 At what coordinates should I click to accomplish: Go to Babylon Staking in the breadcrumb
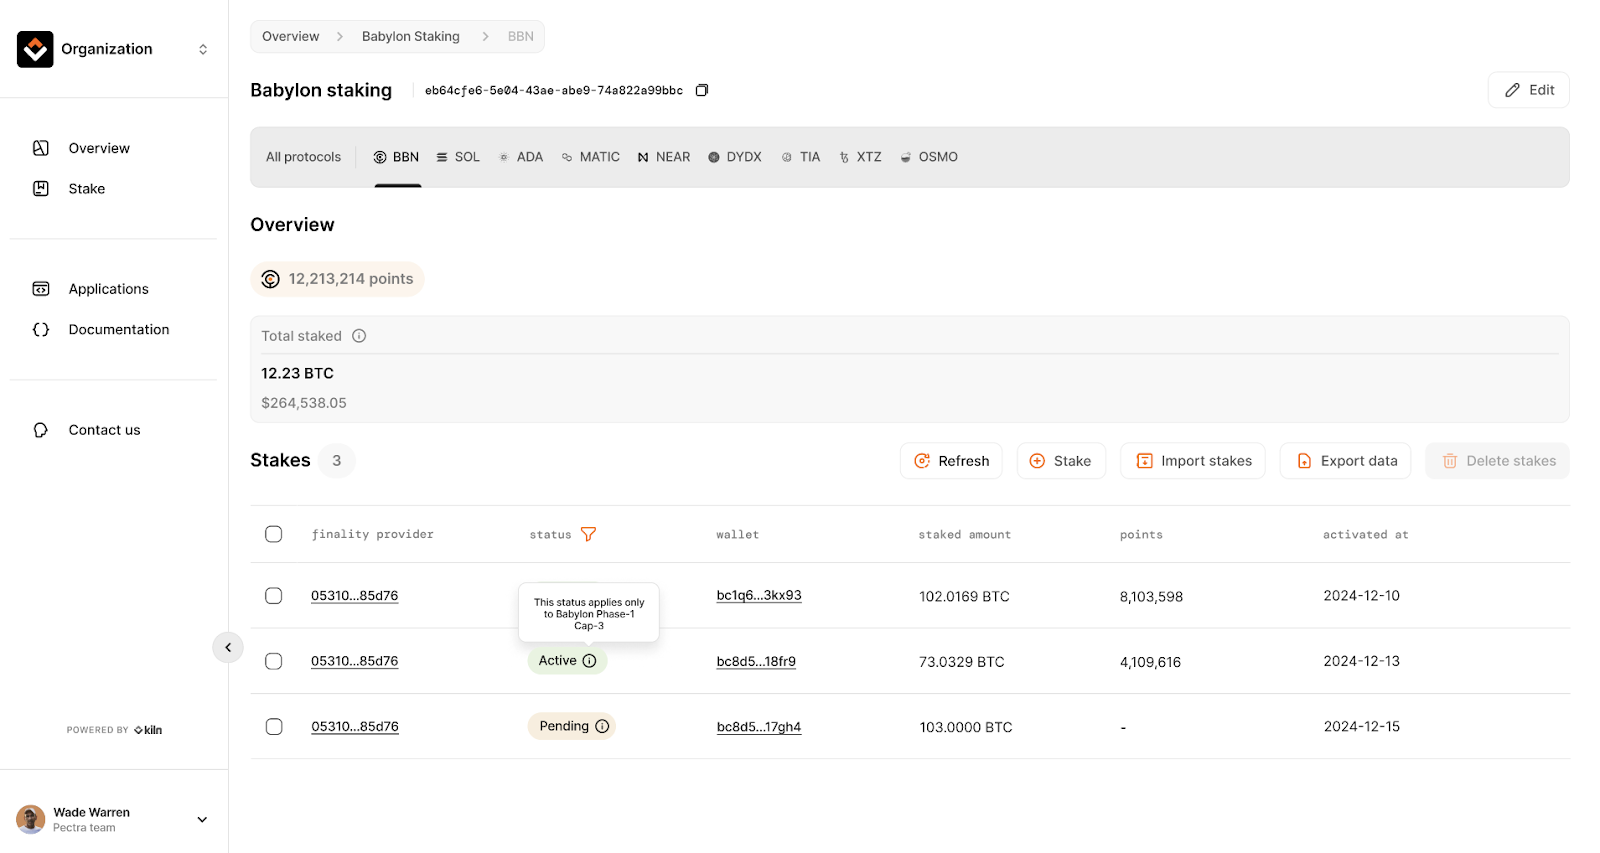coord(411,36)
